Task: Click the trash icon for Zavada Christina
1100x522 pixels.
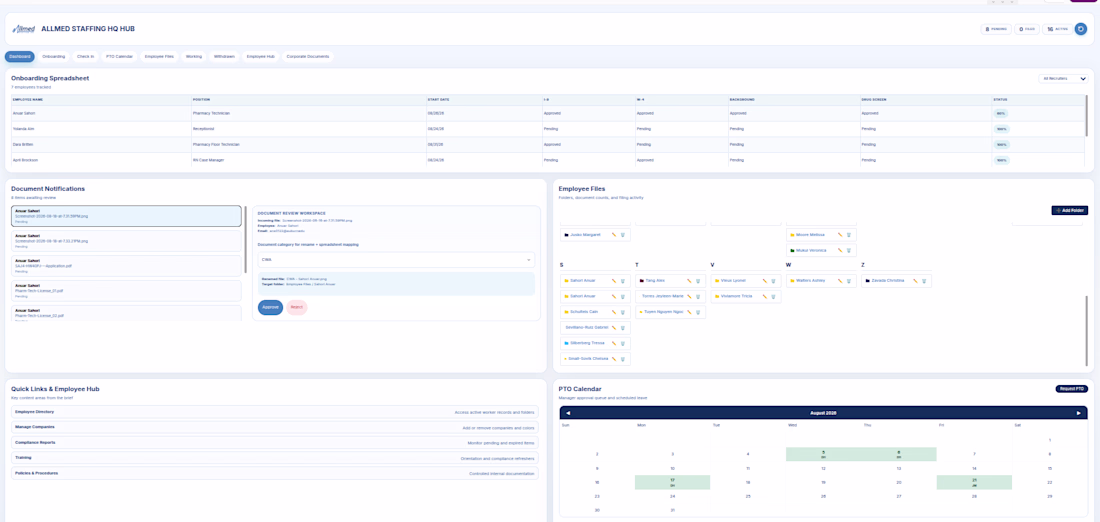Action: (924, 281)
